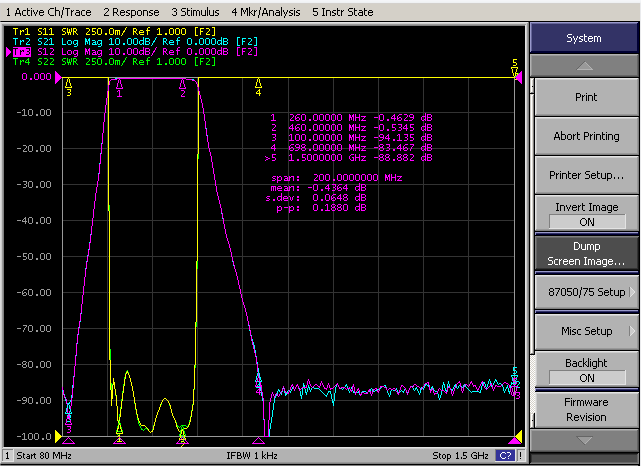The width and height of the screenshot is (641, 466).
Task: Select marker 4 triangle on the trace
Action: (258, 84)
